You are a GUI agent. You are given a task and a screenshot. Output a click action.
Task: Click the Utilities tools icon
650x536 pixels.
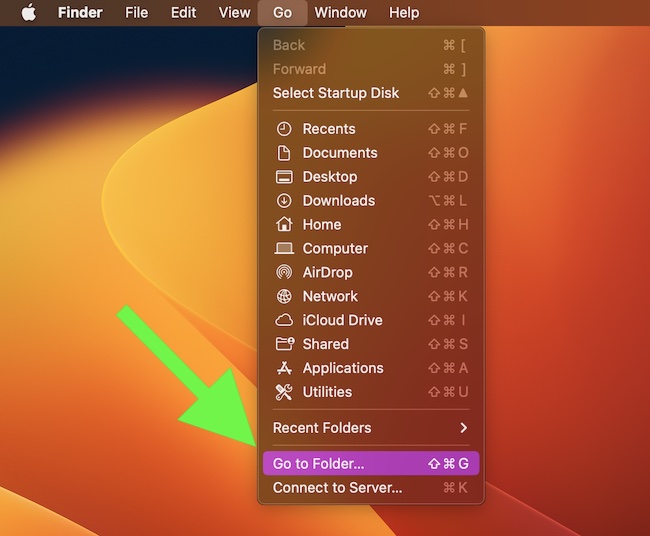284,392
